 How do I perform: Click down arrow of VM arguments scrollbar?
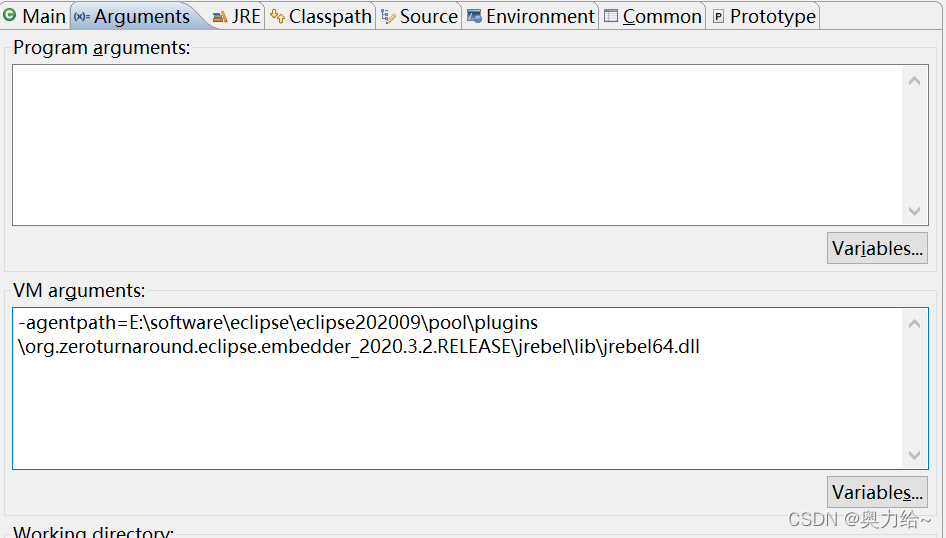[x=915, y=455]
